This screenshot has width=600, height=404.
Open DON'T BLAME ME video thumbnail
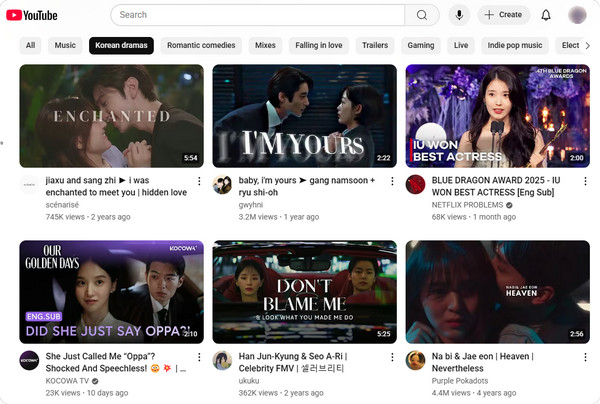point(305,292)
